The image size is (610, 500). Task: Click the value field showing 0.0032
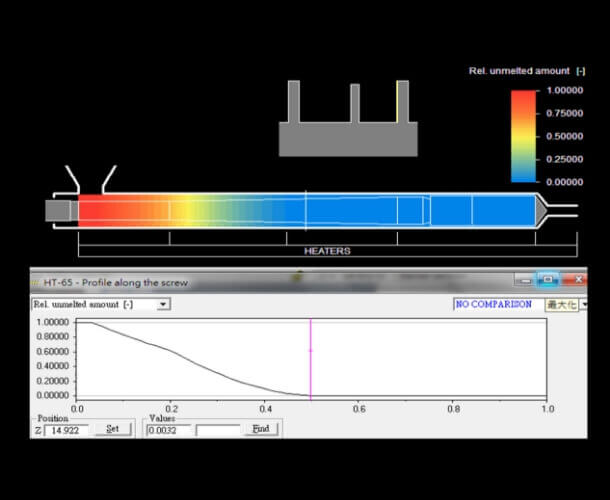pos(168,430)
